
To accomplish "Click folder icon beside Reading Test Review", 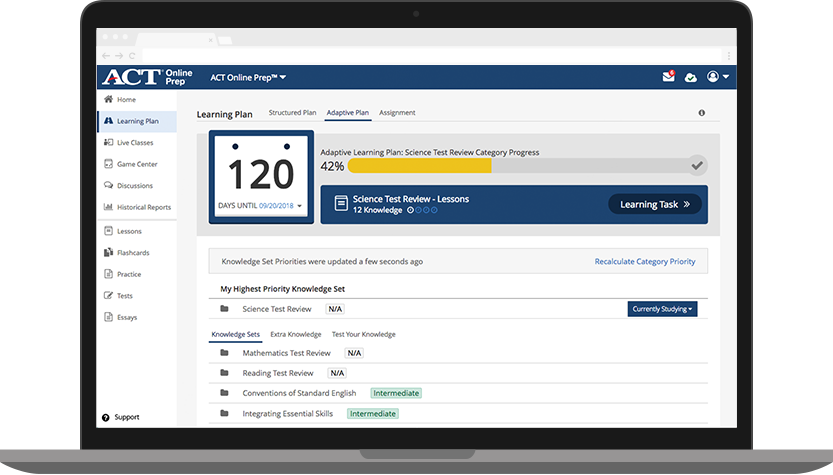I will [224, 373].
